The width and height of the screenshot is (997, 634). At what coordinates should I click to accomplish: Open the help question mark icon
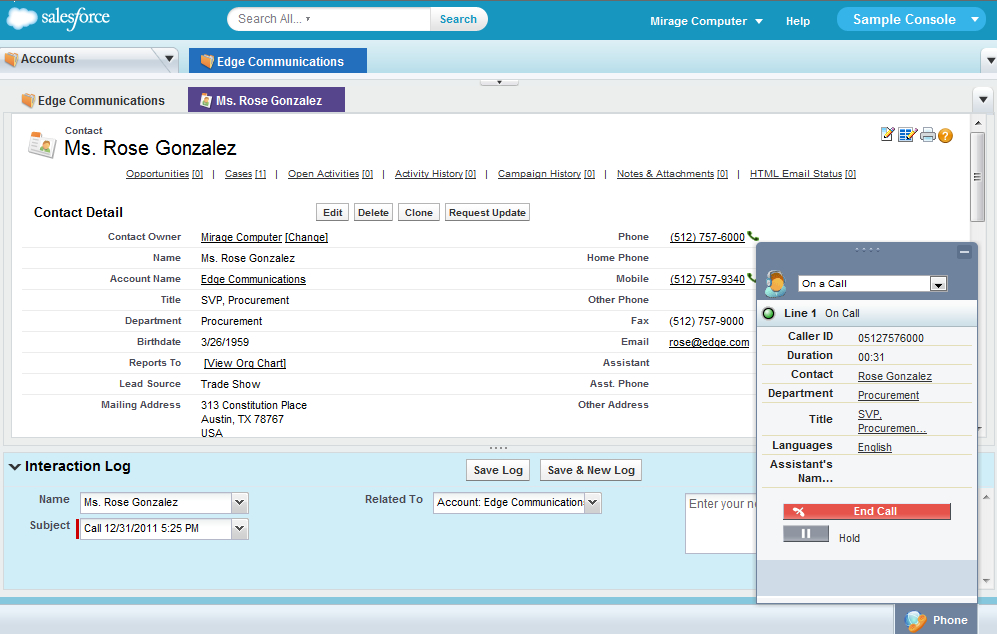click(945, 135)
